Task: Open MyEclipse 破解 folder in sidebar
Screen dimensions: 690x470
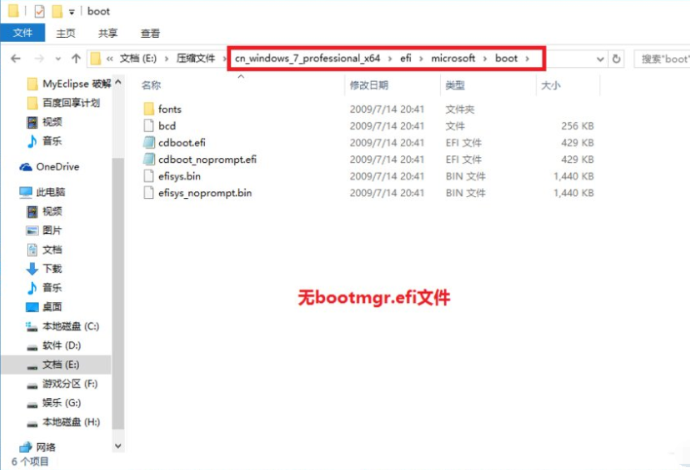Action: (x=68, y=84)
